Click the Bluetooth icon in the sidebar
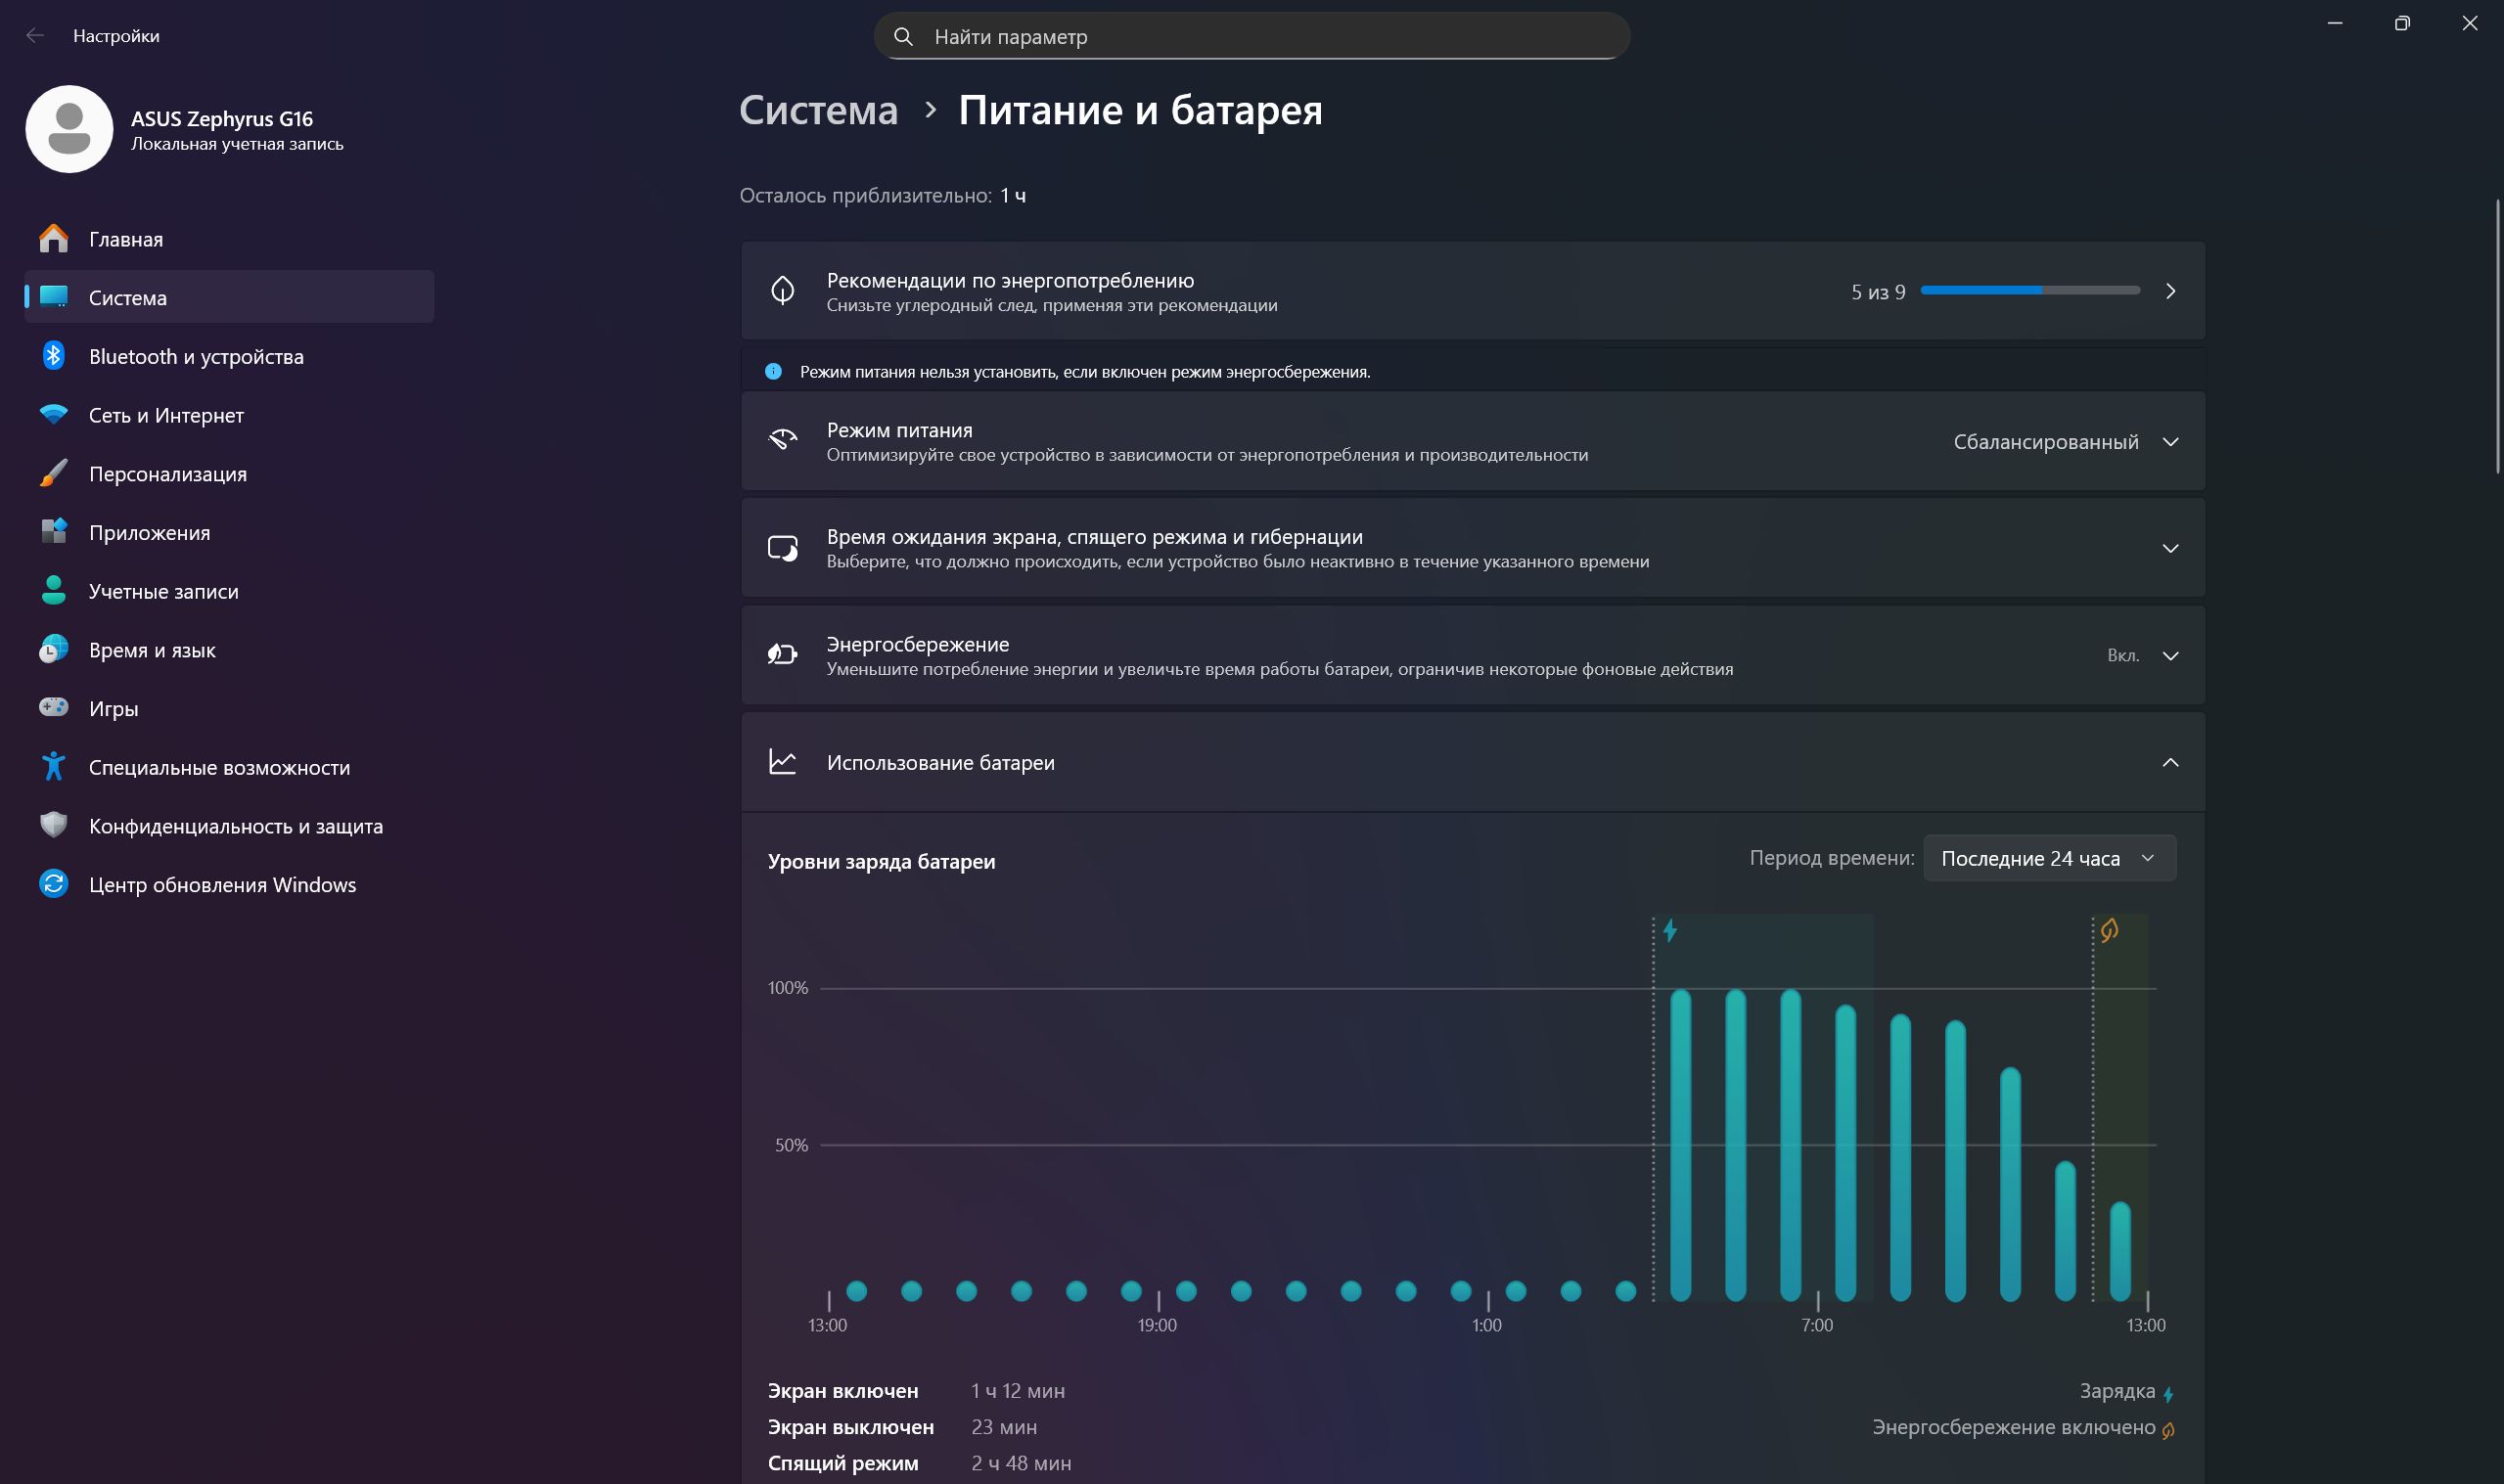2504x1484 pixels. (x=54, y=355)
